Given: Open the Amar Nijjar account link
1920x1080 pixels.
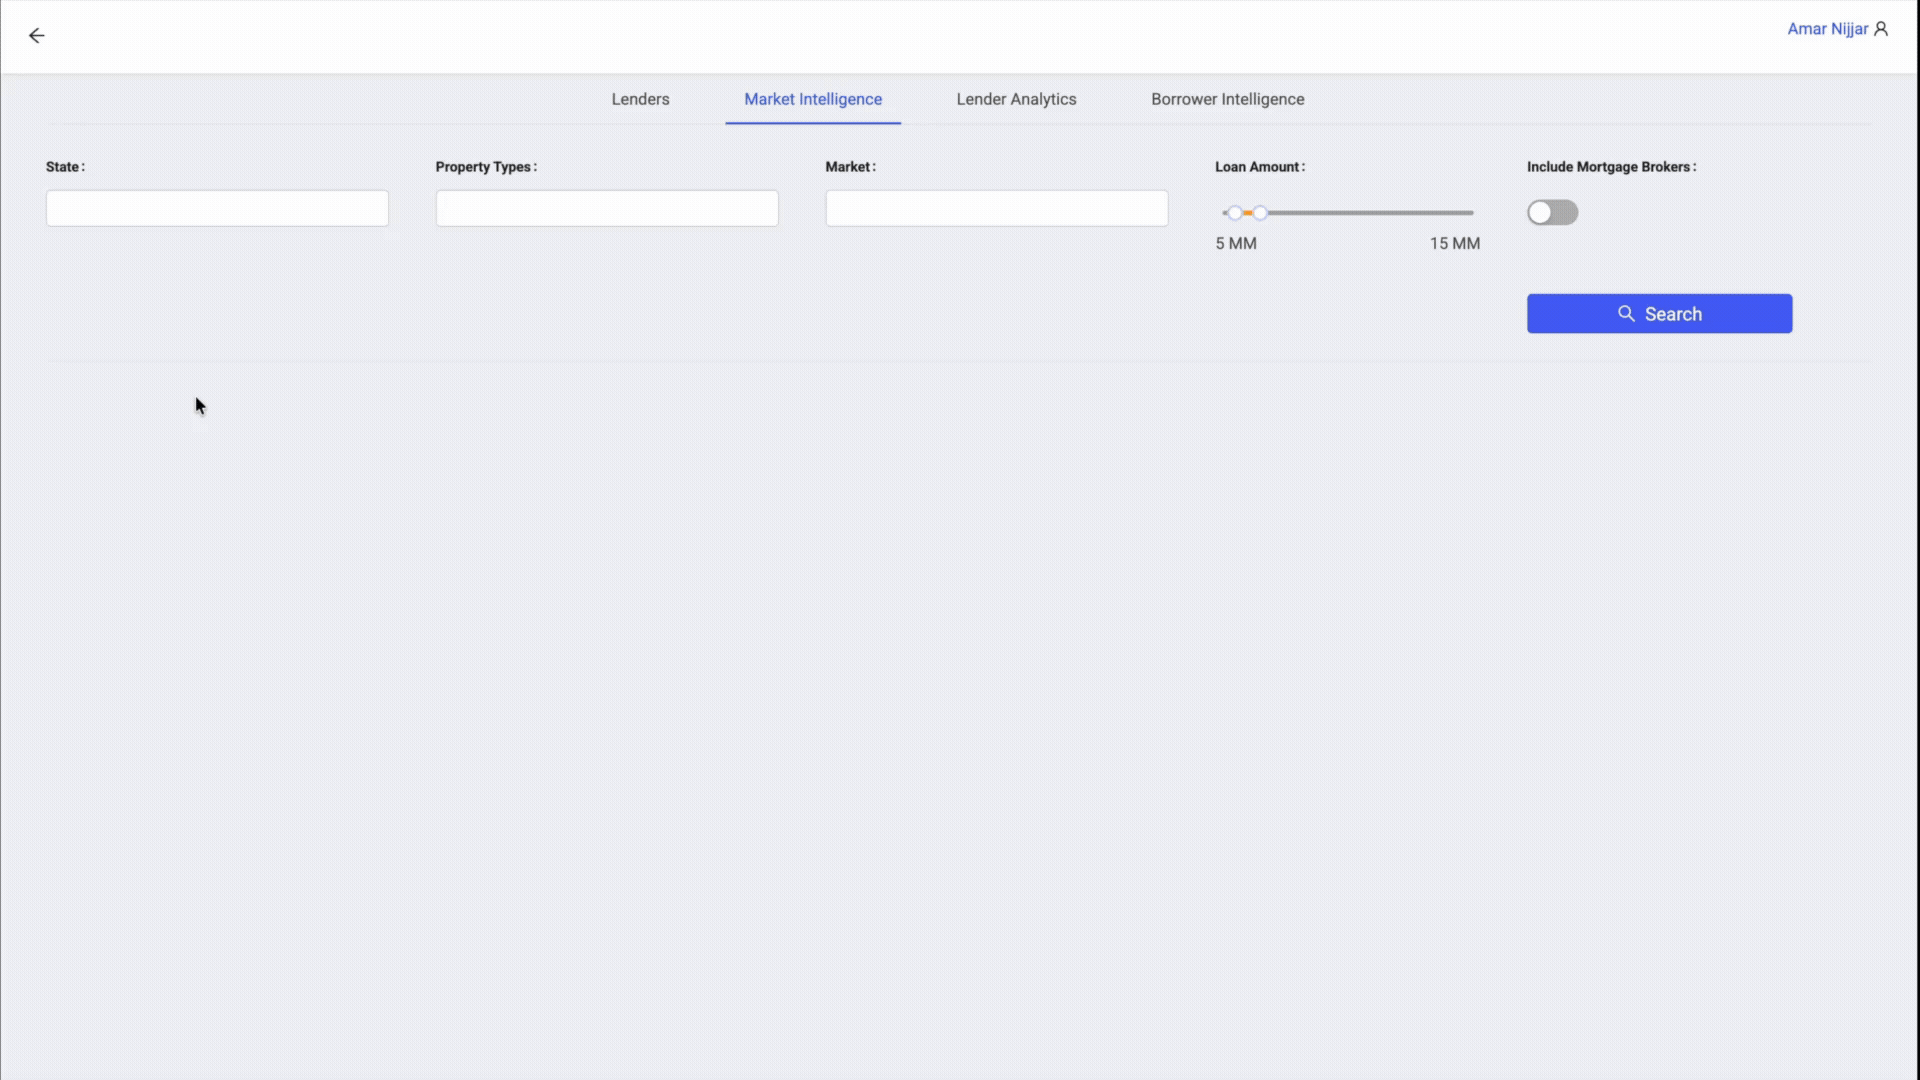Looking at the screenshot, I should pos(1828,28).
